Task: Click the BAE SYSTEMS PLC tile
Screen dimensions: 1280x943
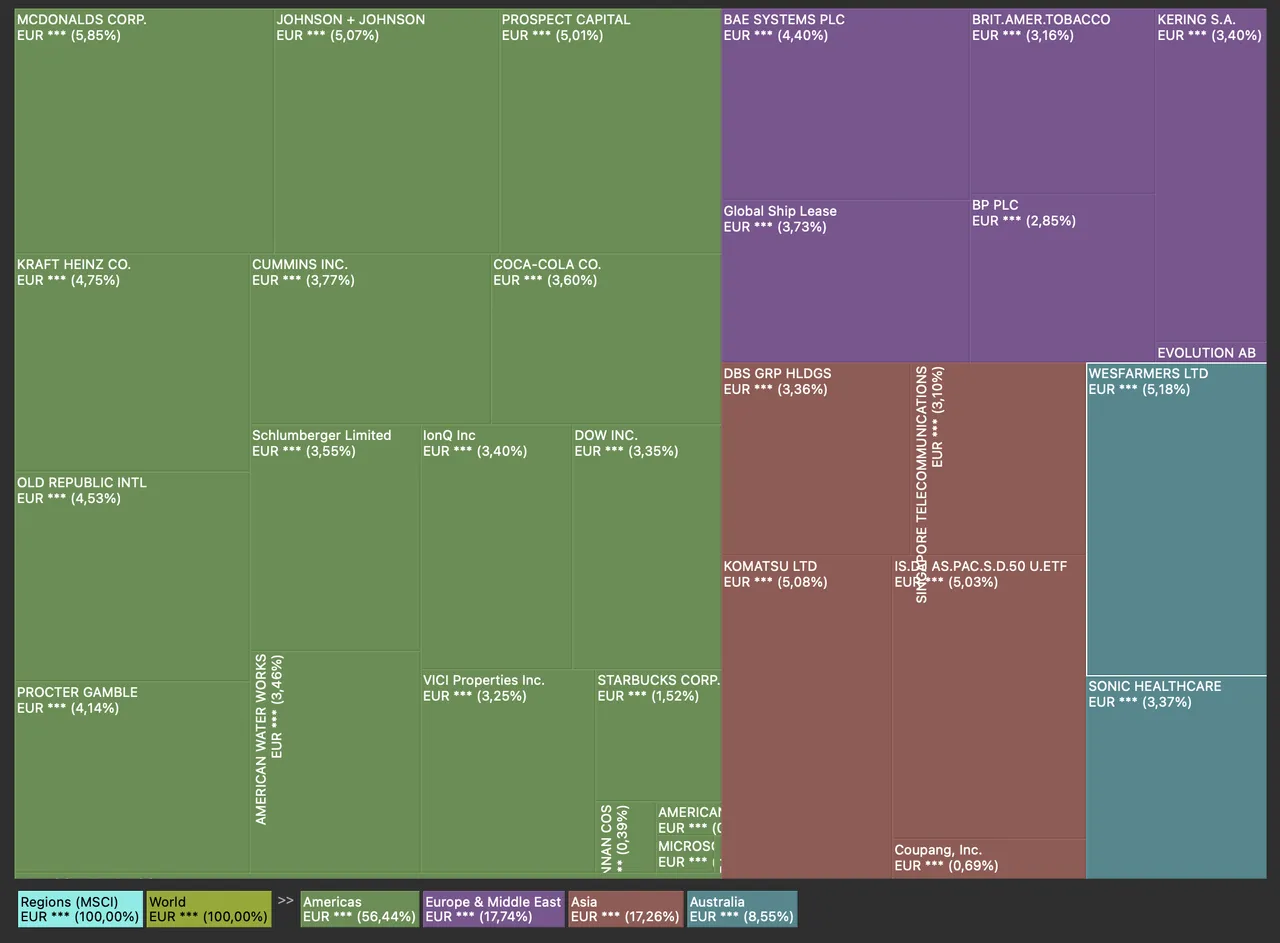Action: click(845, 104)
